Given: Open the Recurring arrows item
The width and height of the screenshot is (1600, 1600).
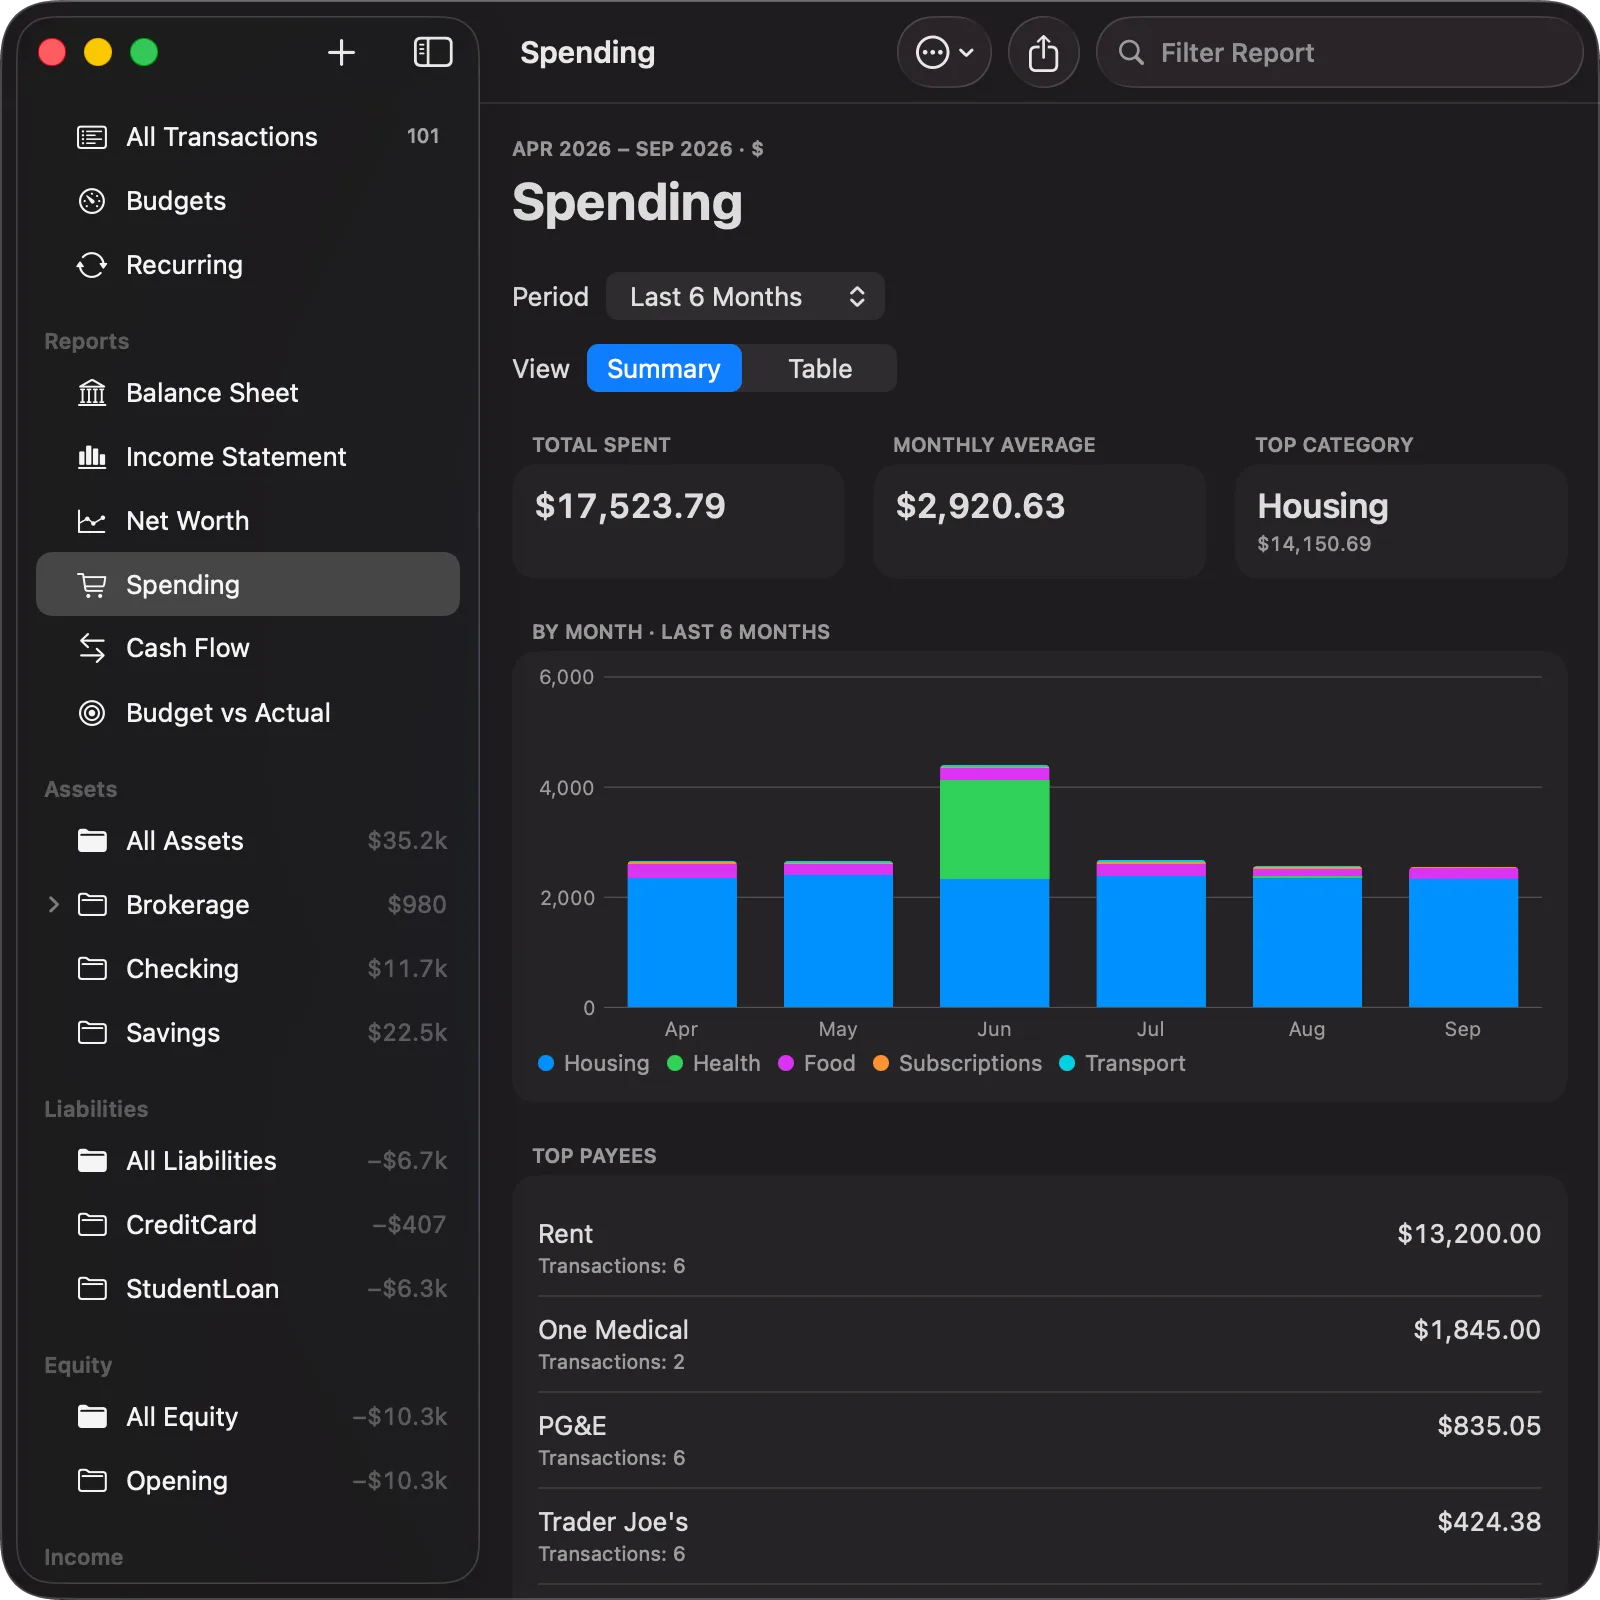Looking at the screenshot, I should [x=248, y=265].
